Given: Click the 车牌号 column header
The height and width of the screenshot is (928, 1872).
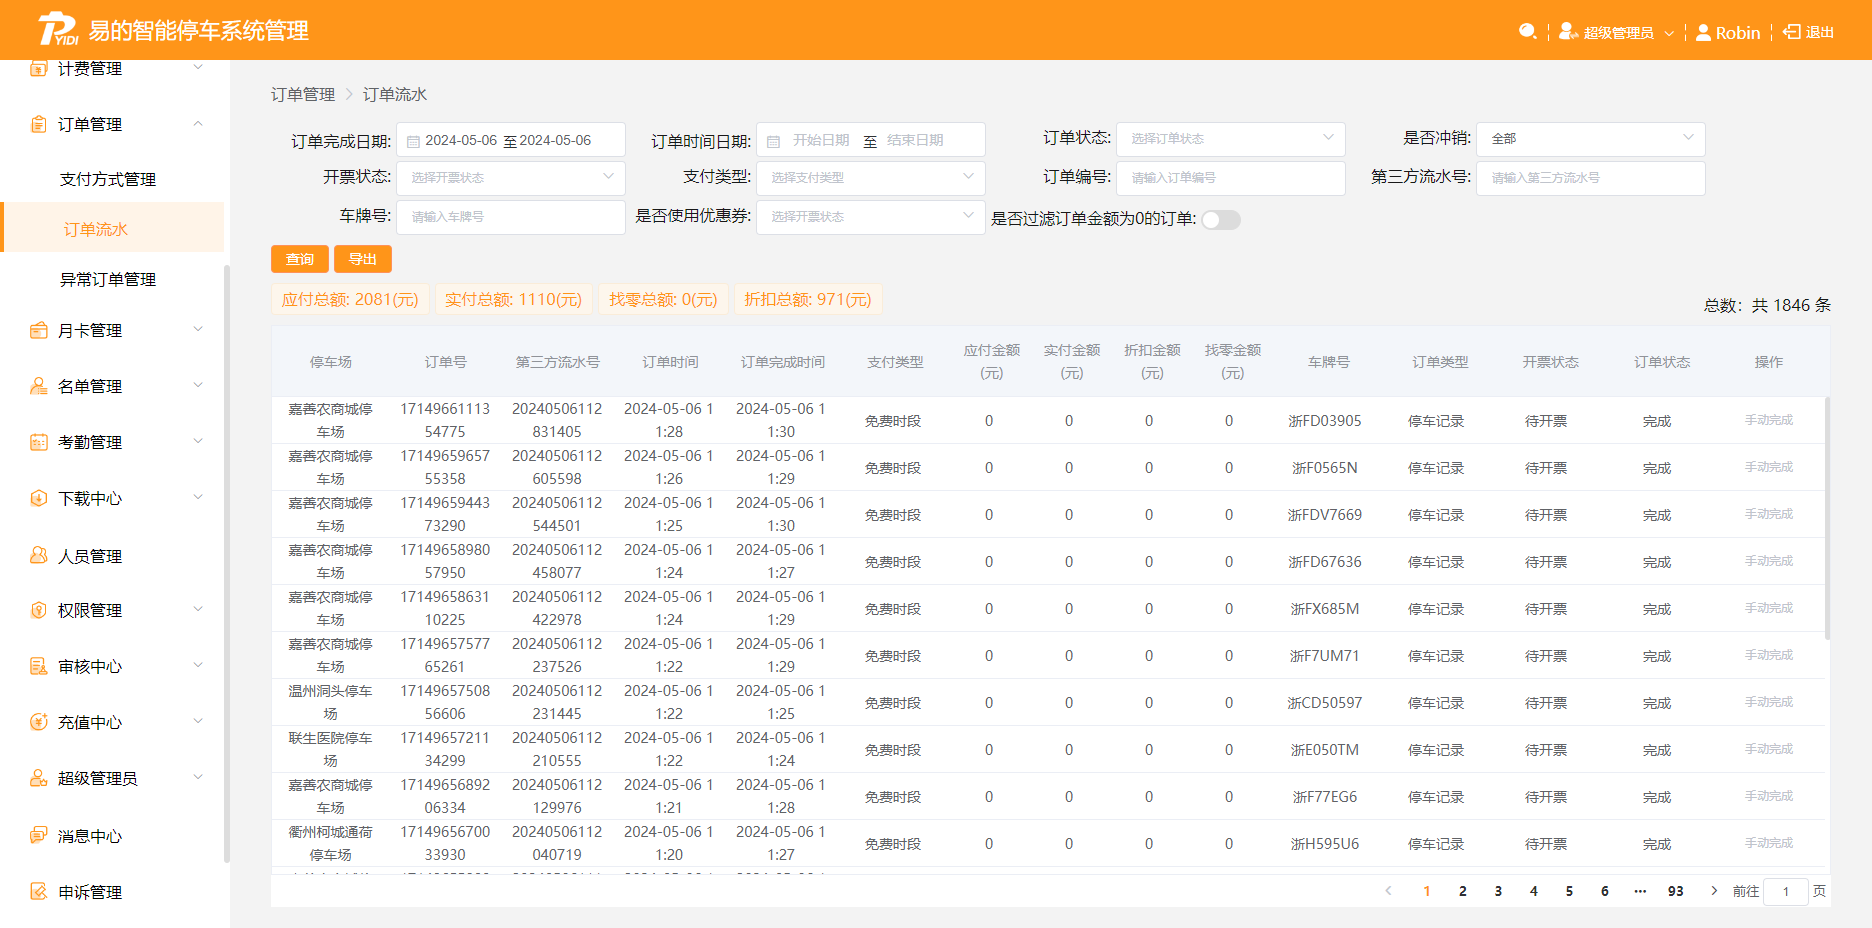Looking at the screenshot, I should click(1328, 362).
